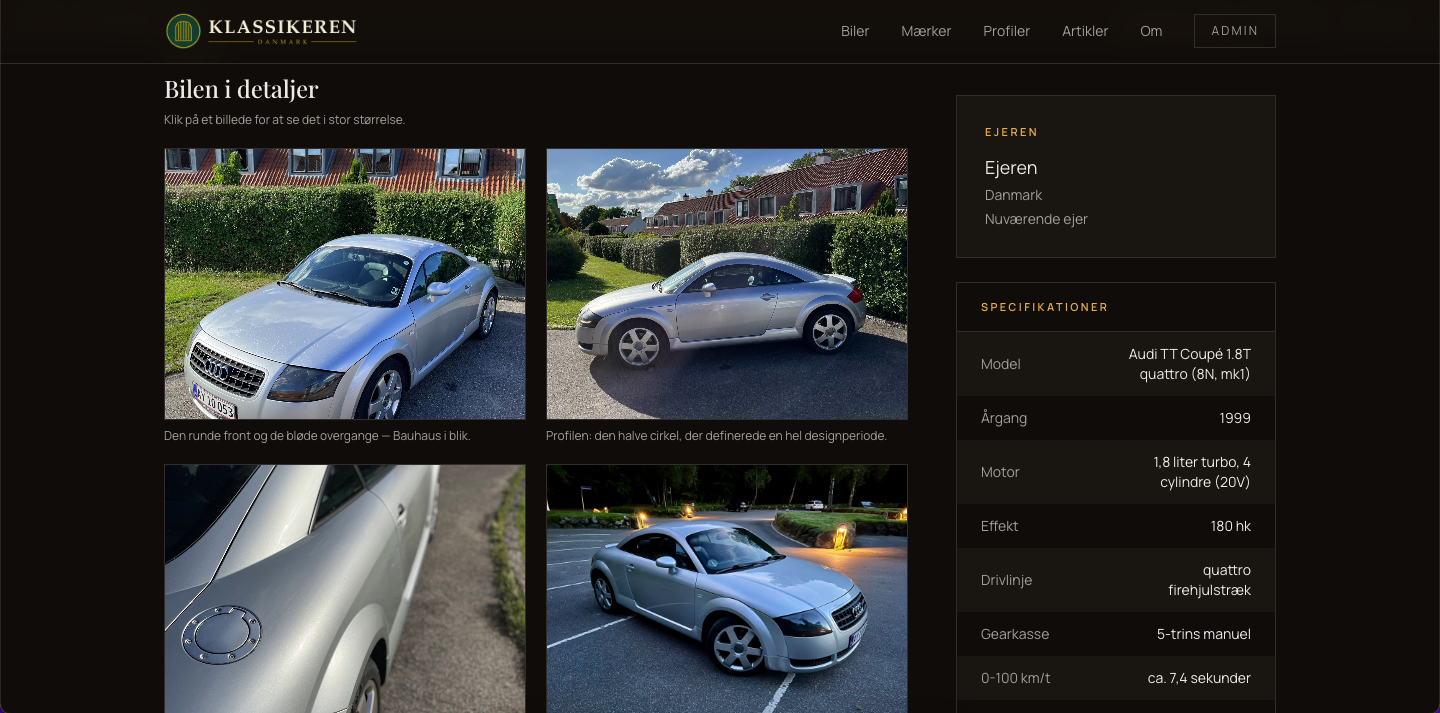Click the 'Årgang' label
The image size is (1440, 713).
pos(1004,418)
